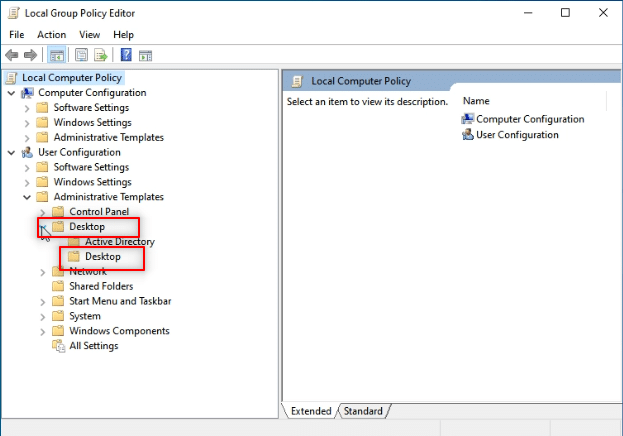Toggle Show/Hide Console Tree toolbar icon
The width and height of the screenshot is (623, 436).
pyautogui.click(x=56, y=55)
